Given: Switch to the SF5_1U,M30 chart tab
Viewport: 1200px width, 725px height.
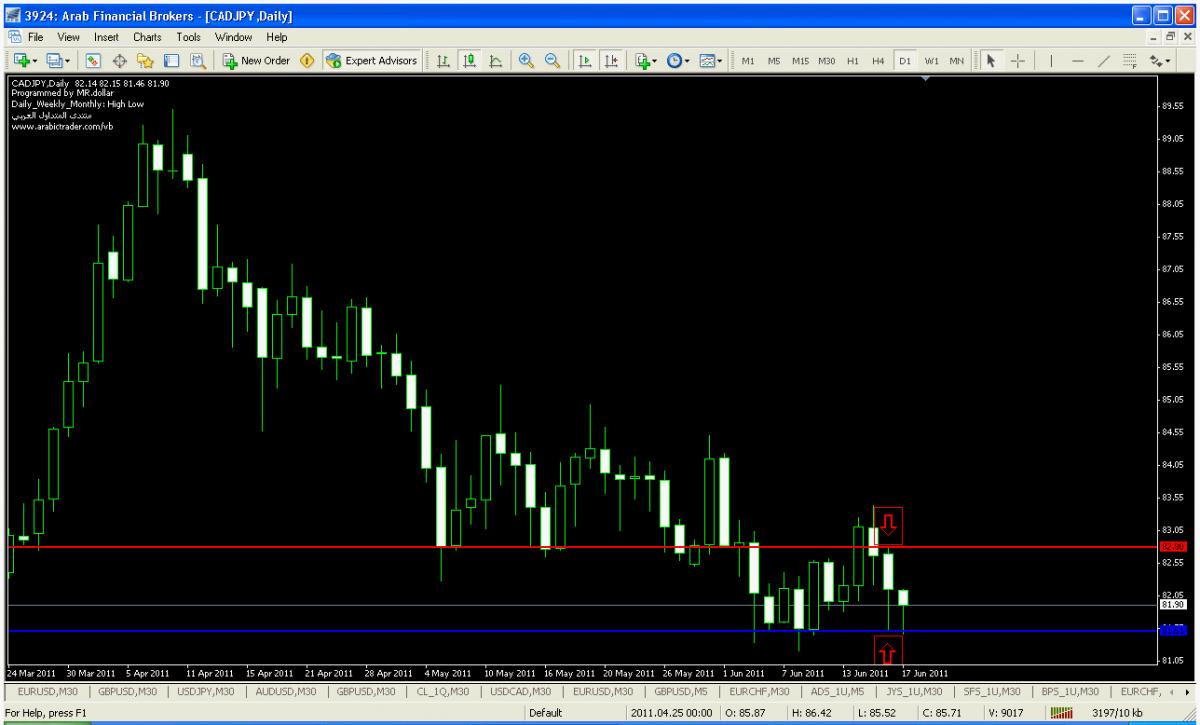Looking at the screenshot, I should (x=990, y=692).
